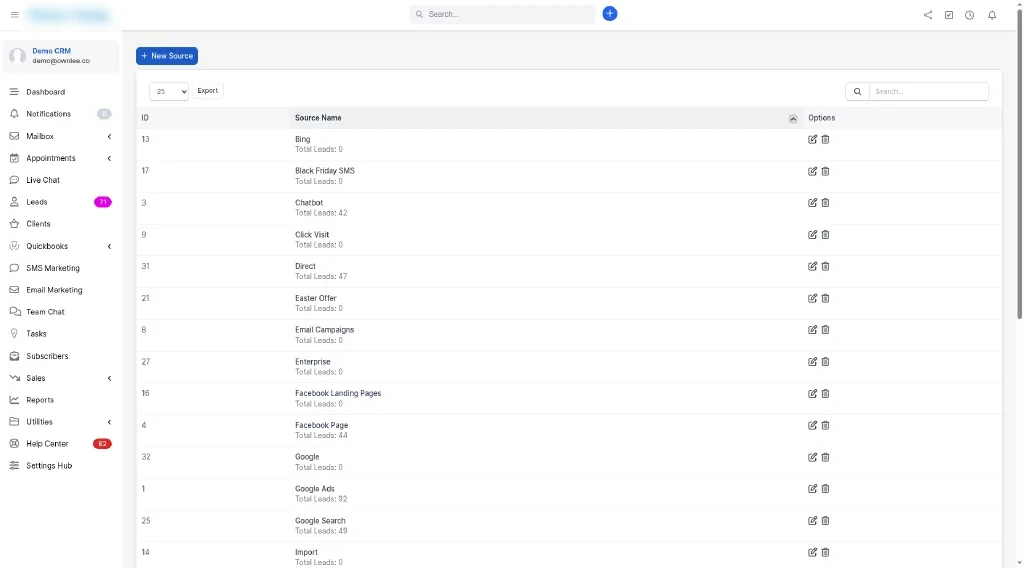Edit the Email Campaigns source
1024x568 pixels.
coord(812,330)
